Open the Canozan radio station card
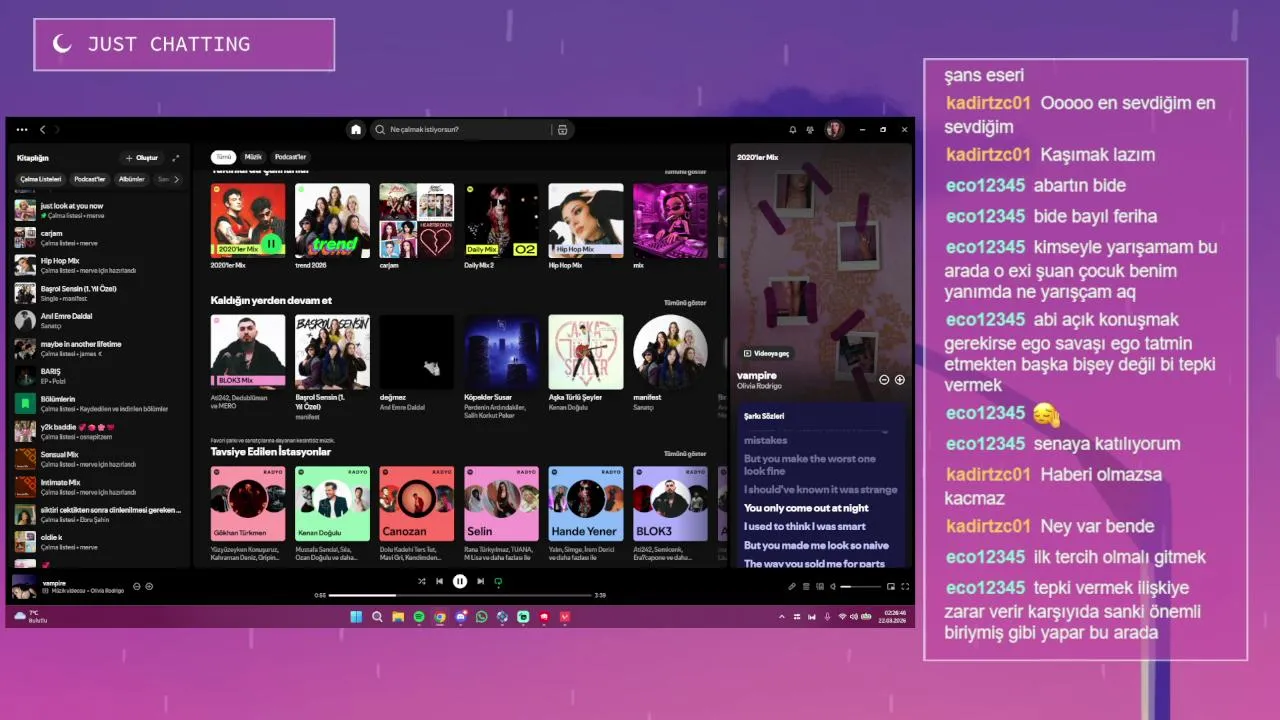Viewport: 1280px width, 720px height. [x=416, y=513]
